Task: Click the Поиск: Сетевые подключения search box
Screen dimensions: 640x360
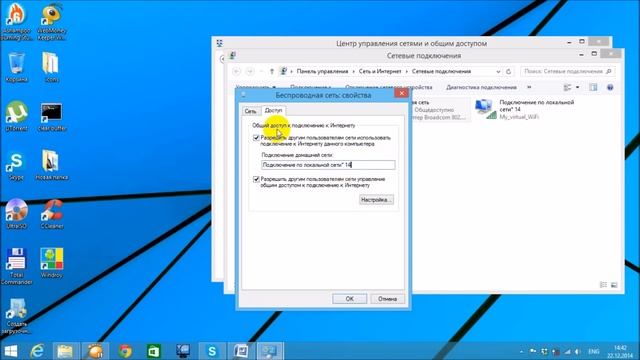Action: pos(567,71)
